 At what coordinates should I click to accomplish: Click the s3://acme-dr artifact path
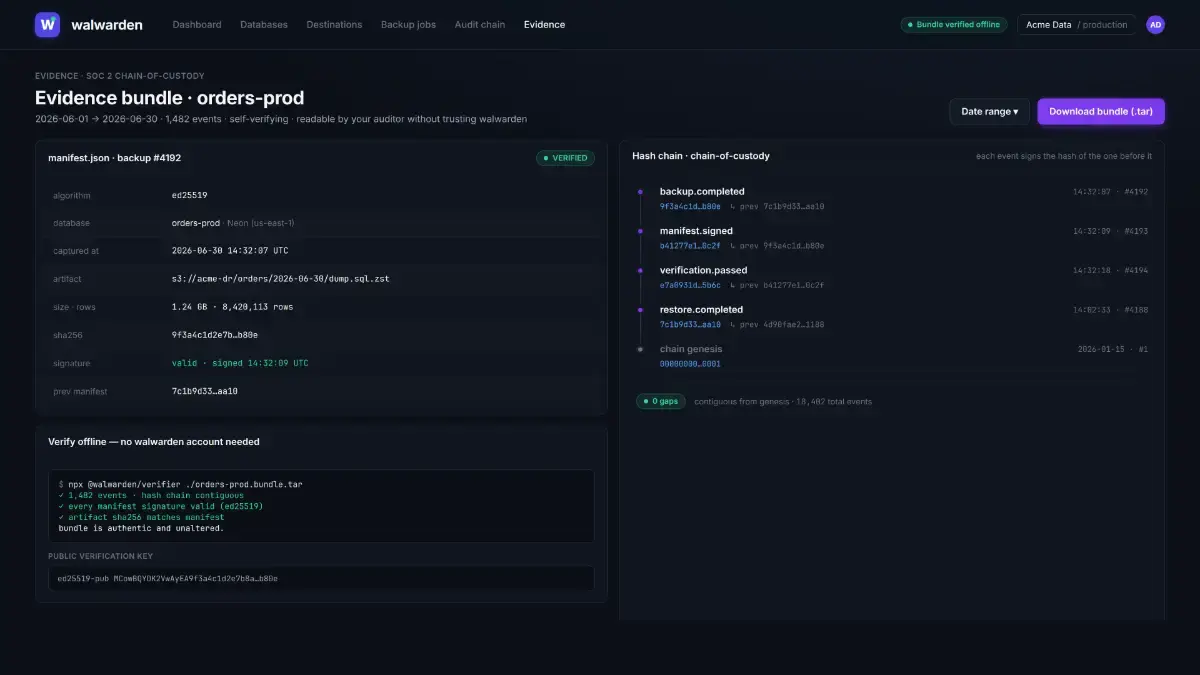click(280, 279)
